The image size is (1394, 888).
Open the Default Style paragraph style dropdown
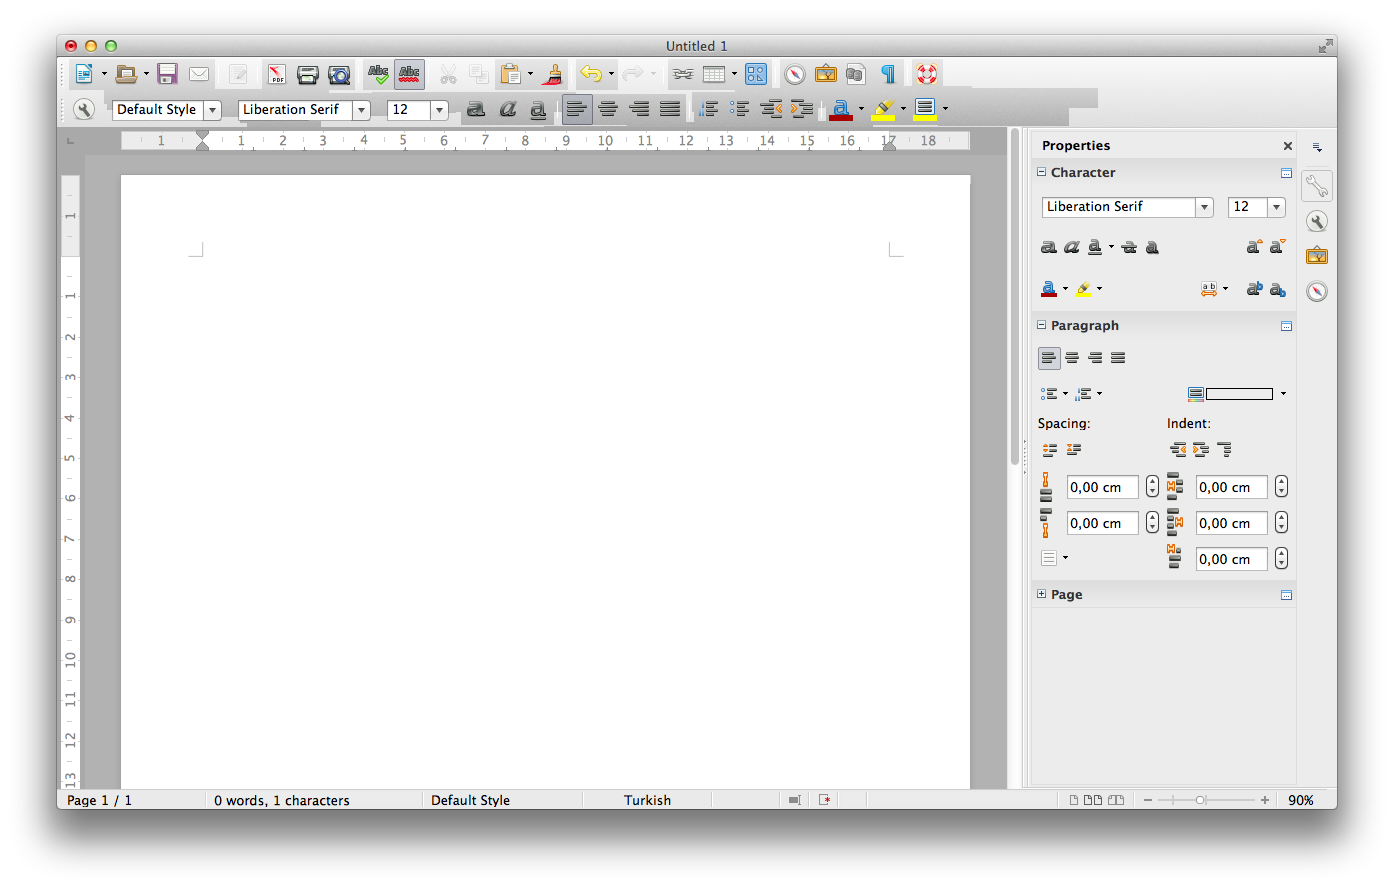click(x=212, y=110)
